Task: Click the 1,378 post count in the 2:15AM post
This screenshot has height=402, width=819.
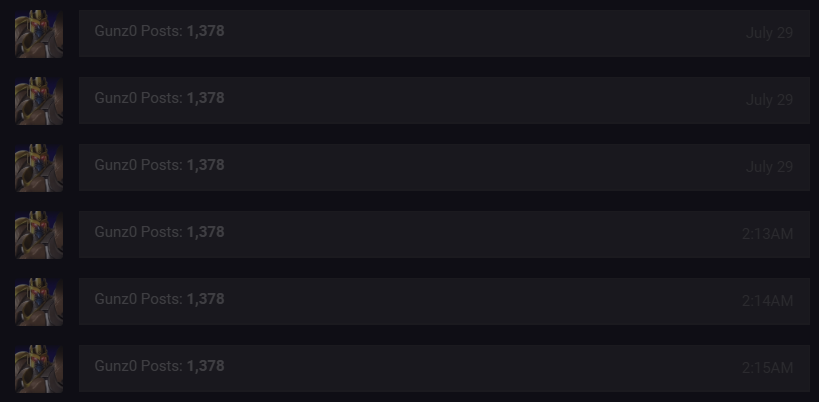Action: click(x=205, y=365)
